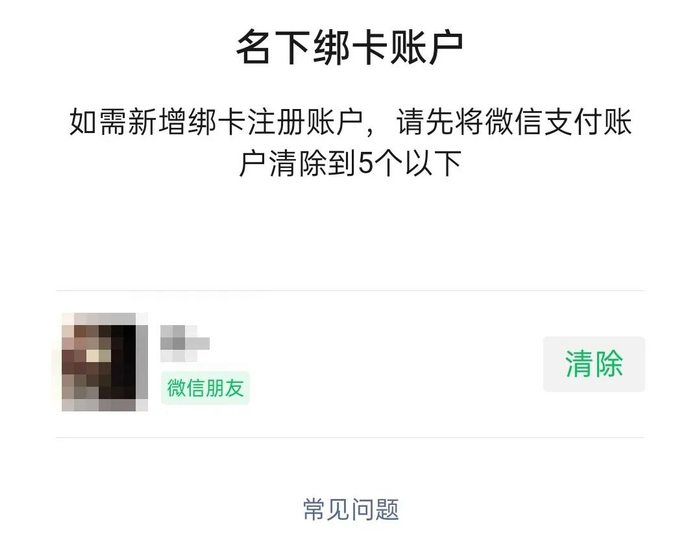Image resolution: width=700 pixels, height=560 pixels.
Task: Click the text 请先将微信支付账
Action: click(x=514, y=121)
